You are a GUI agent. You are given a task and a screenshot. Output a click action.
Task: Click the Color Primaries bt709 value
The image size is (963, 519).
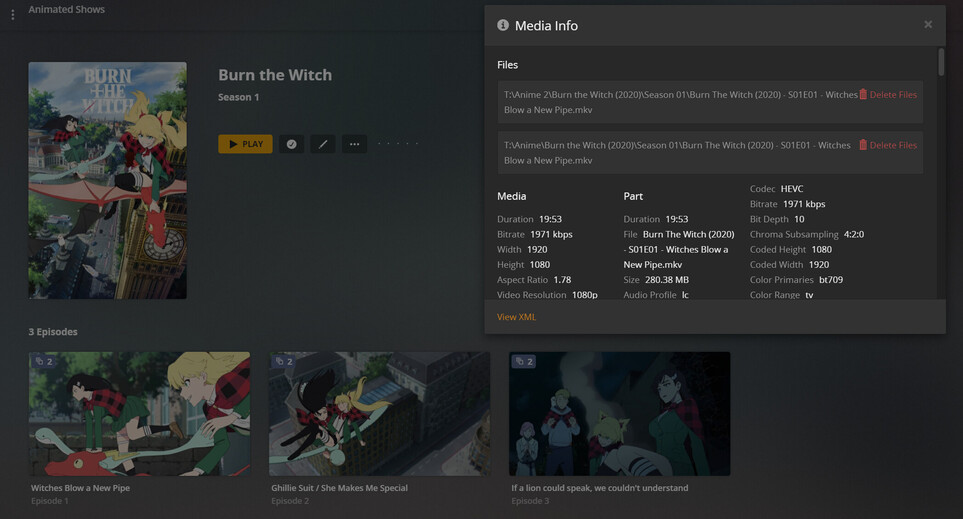(x=831, y=279)
